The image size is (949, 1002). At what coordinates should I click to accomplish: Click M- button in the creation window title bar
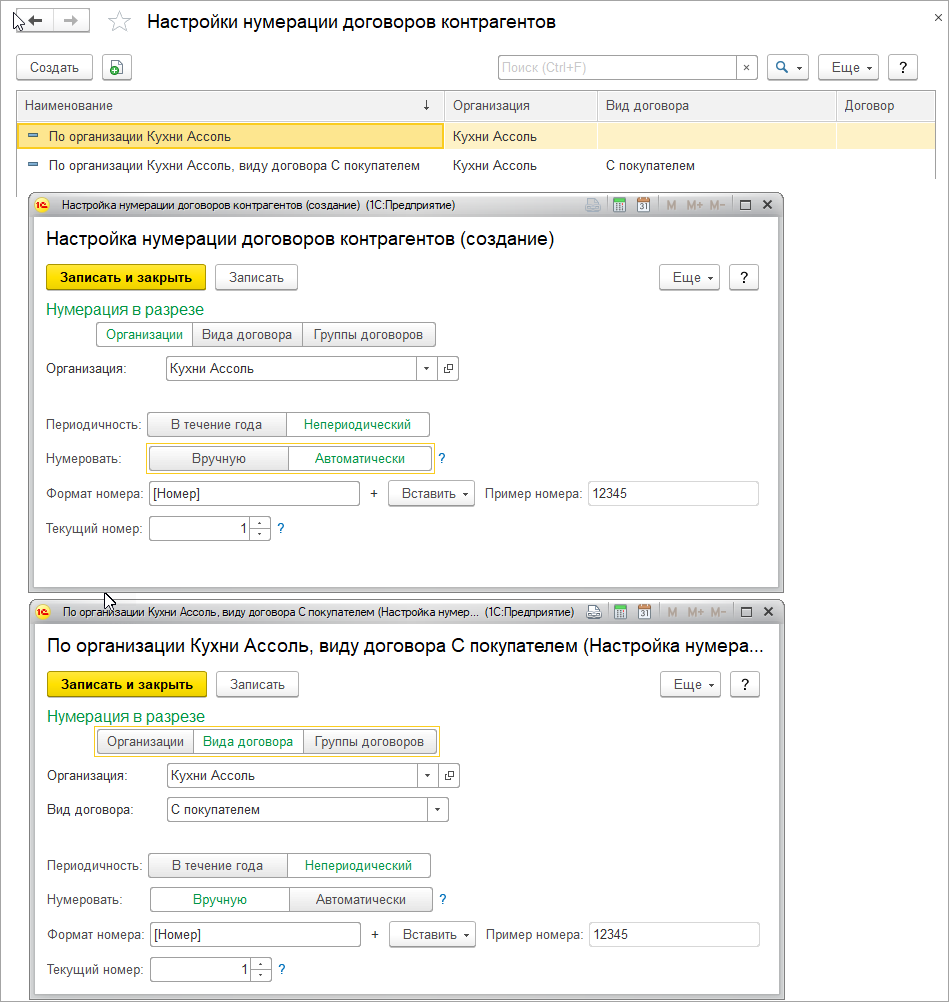click(x=717, y=204)
